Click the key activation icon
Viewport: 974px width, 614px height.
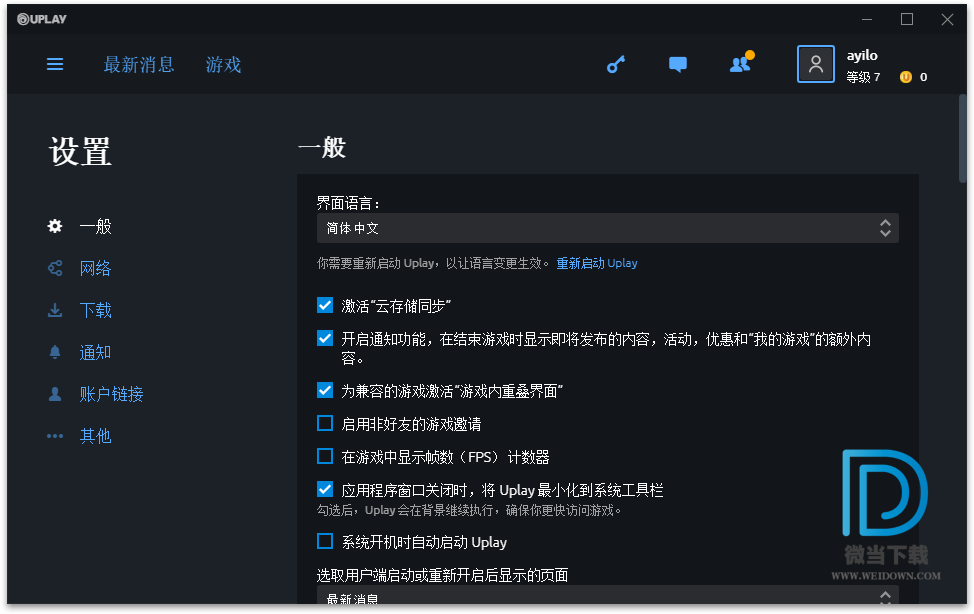pos(616,64)
